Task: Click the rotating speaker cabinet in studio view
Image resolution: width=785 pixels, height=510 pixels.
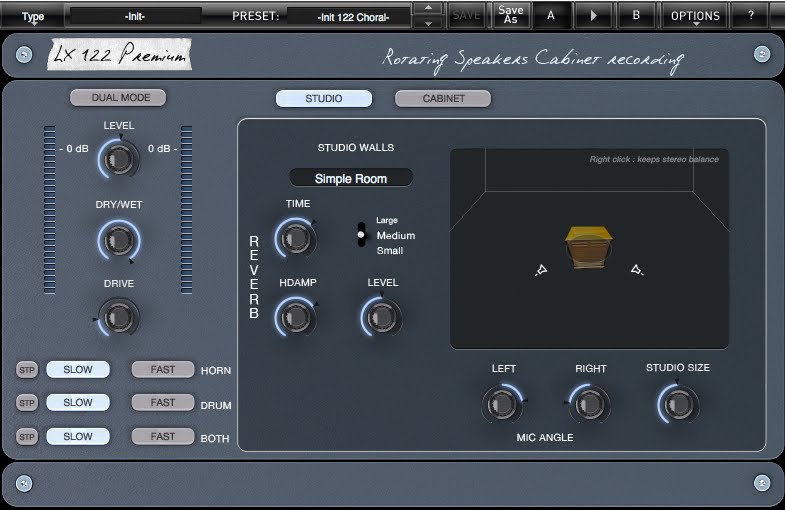Action: (588, 248)
